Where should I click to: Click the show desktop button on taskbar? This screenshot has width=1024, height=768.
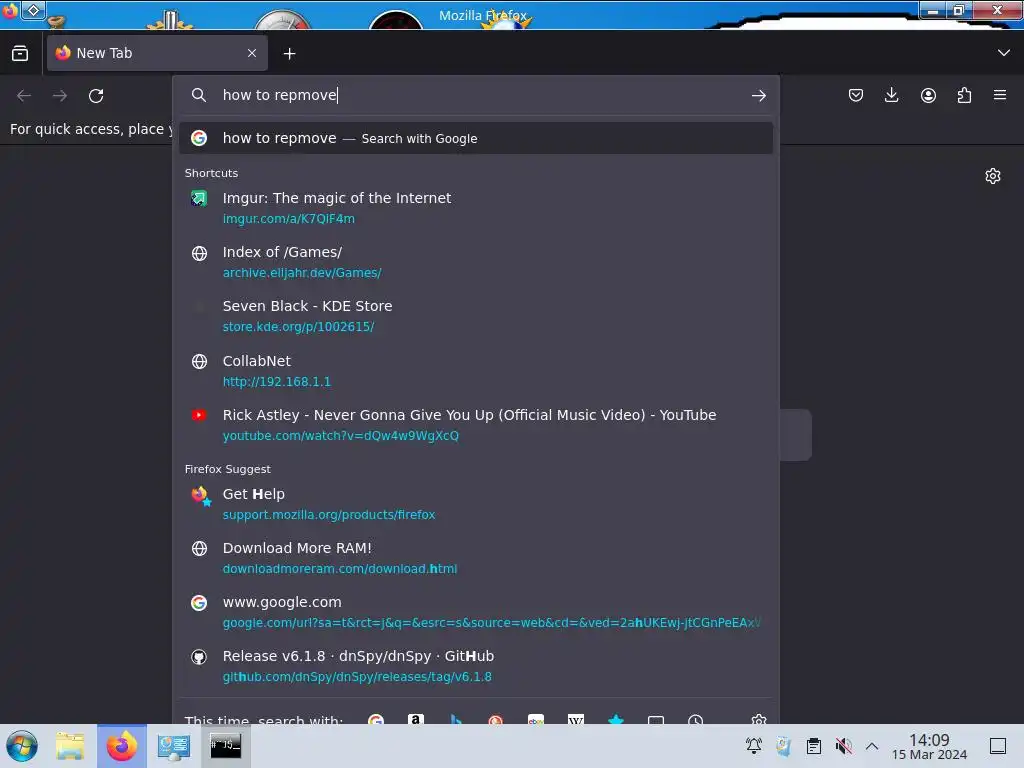pos(998,746)
